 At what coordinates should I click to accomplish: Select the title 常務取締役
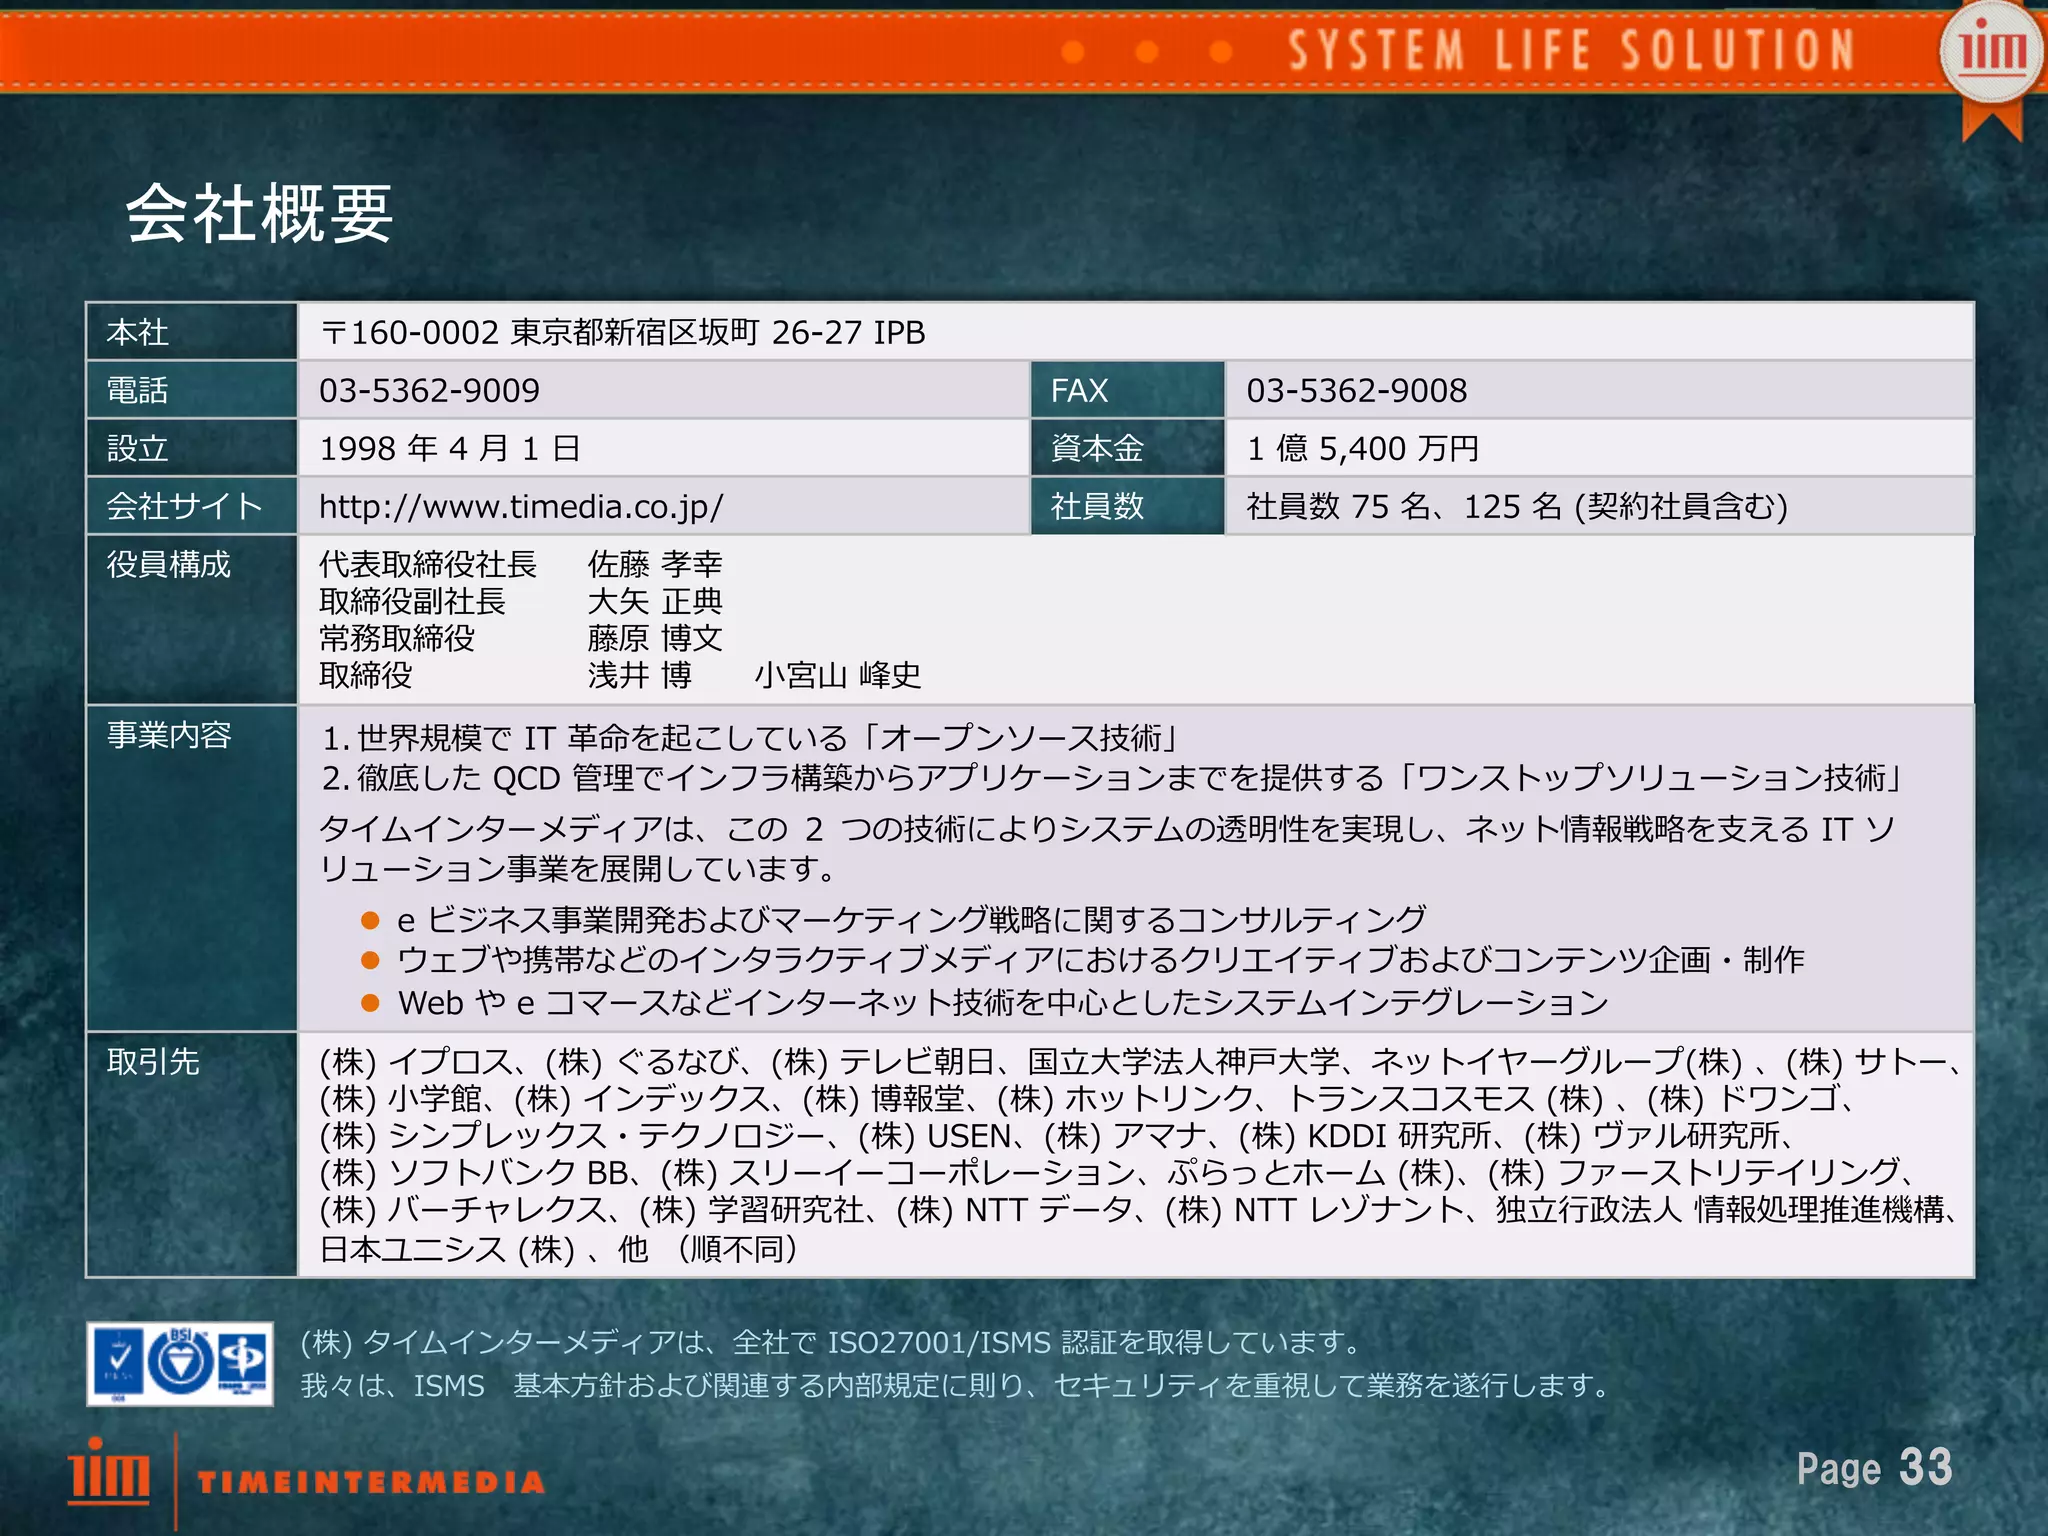[397, 638]
